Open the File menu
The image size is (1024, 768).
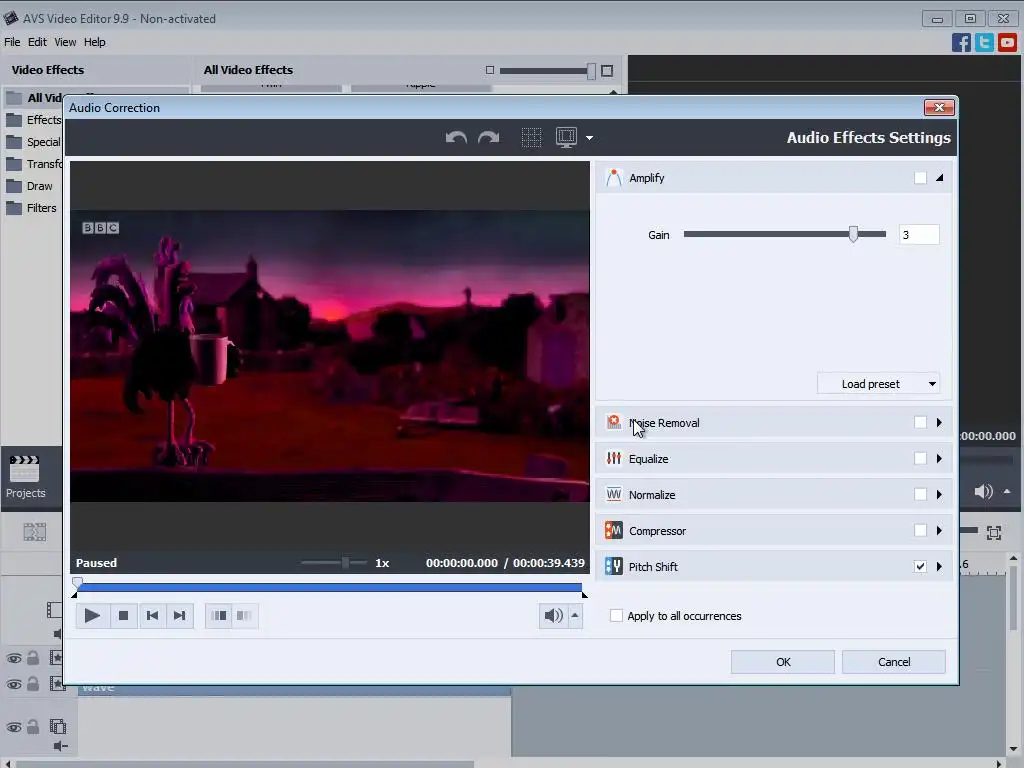click(12, 42)
